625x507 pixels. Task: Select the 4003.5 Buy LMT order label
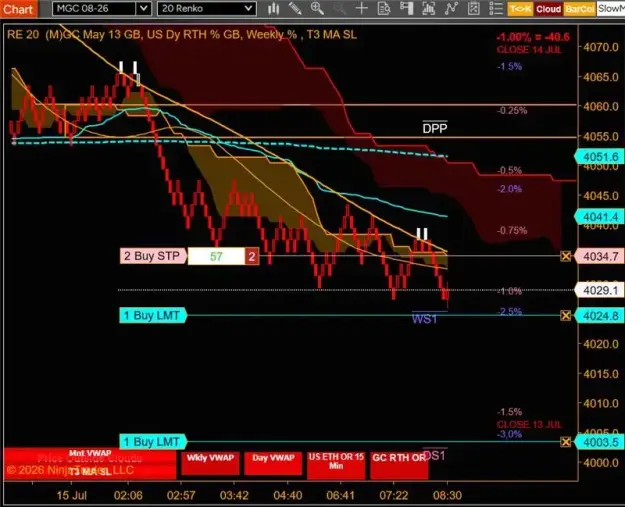click(153, 442)
